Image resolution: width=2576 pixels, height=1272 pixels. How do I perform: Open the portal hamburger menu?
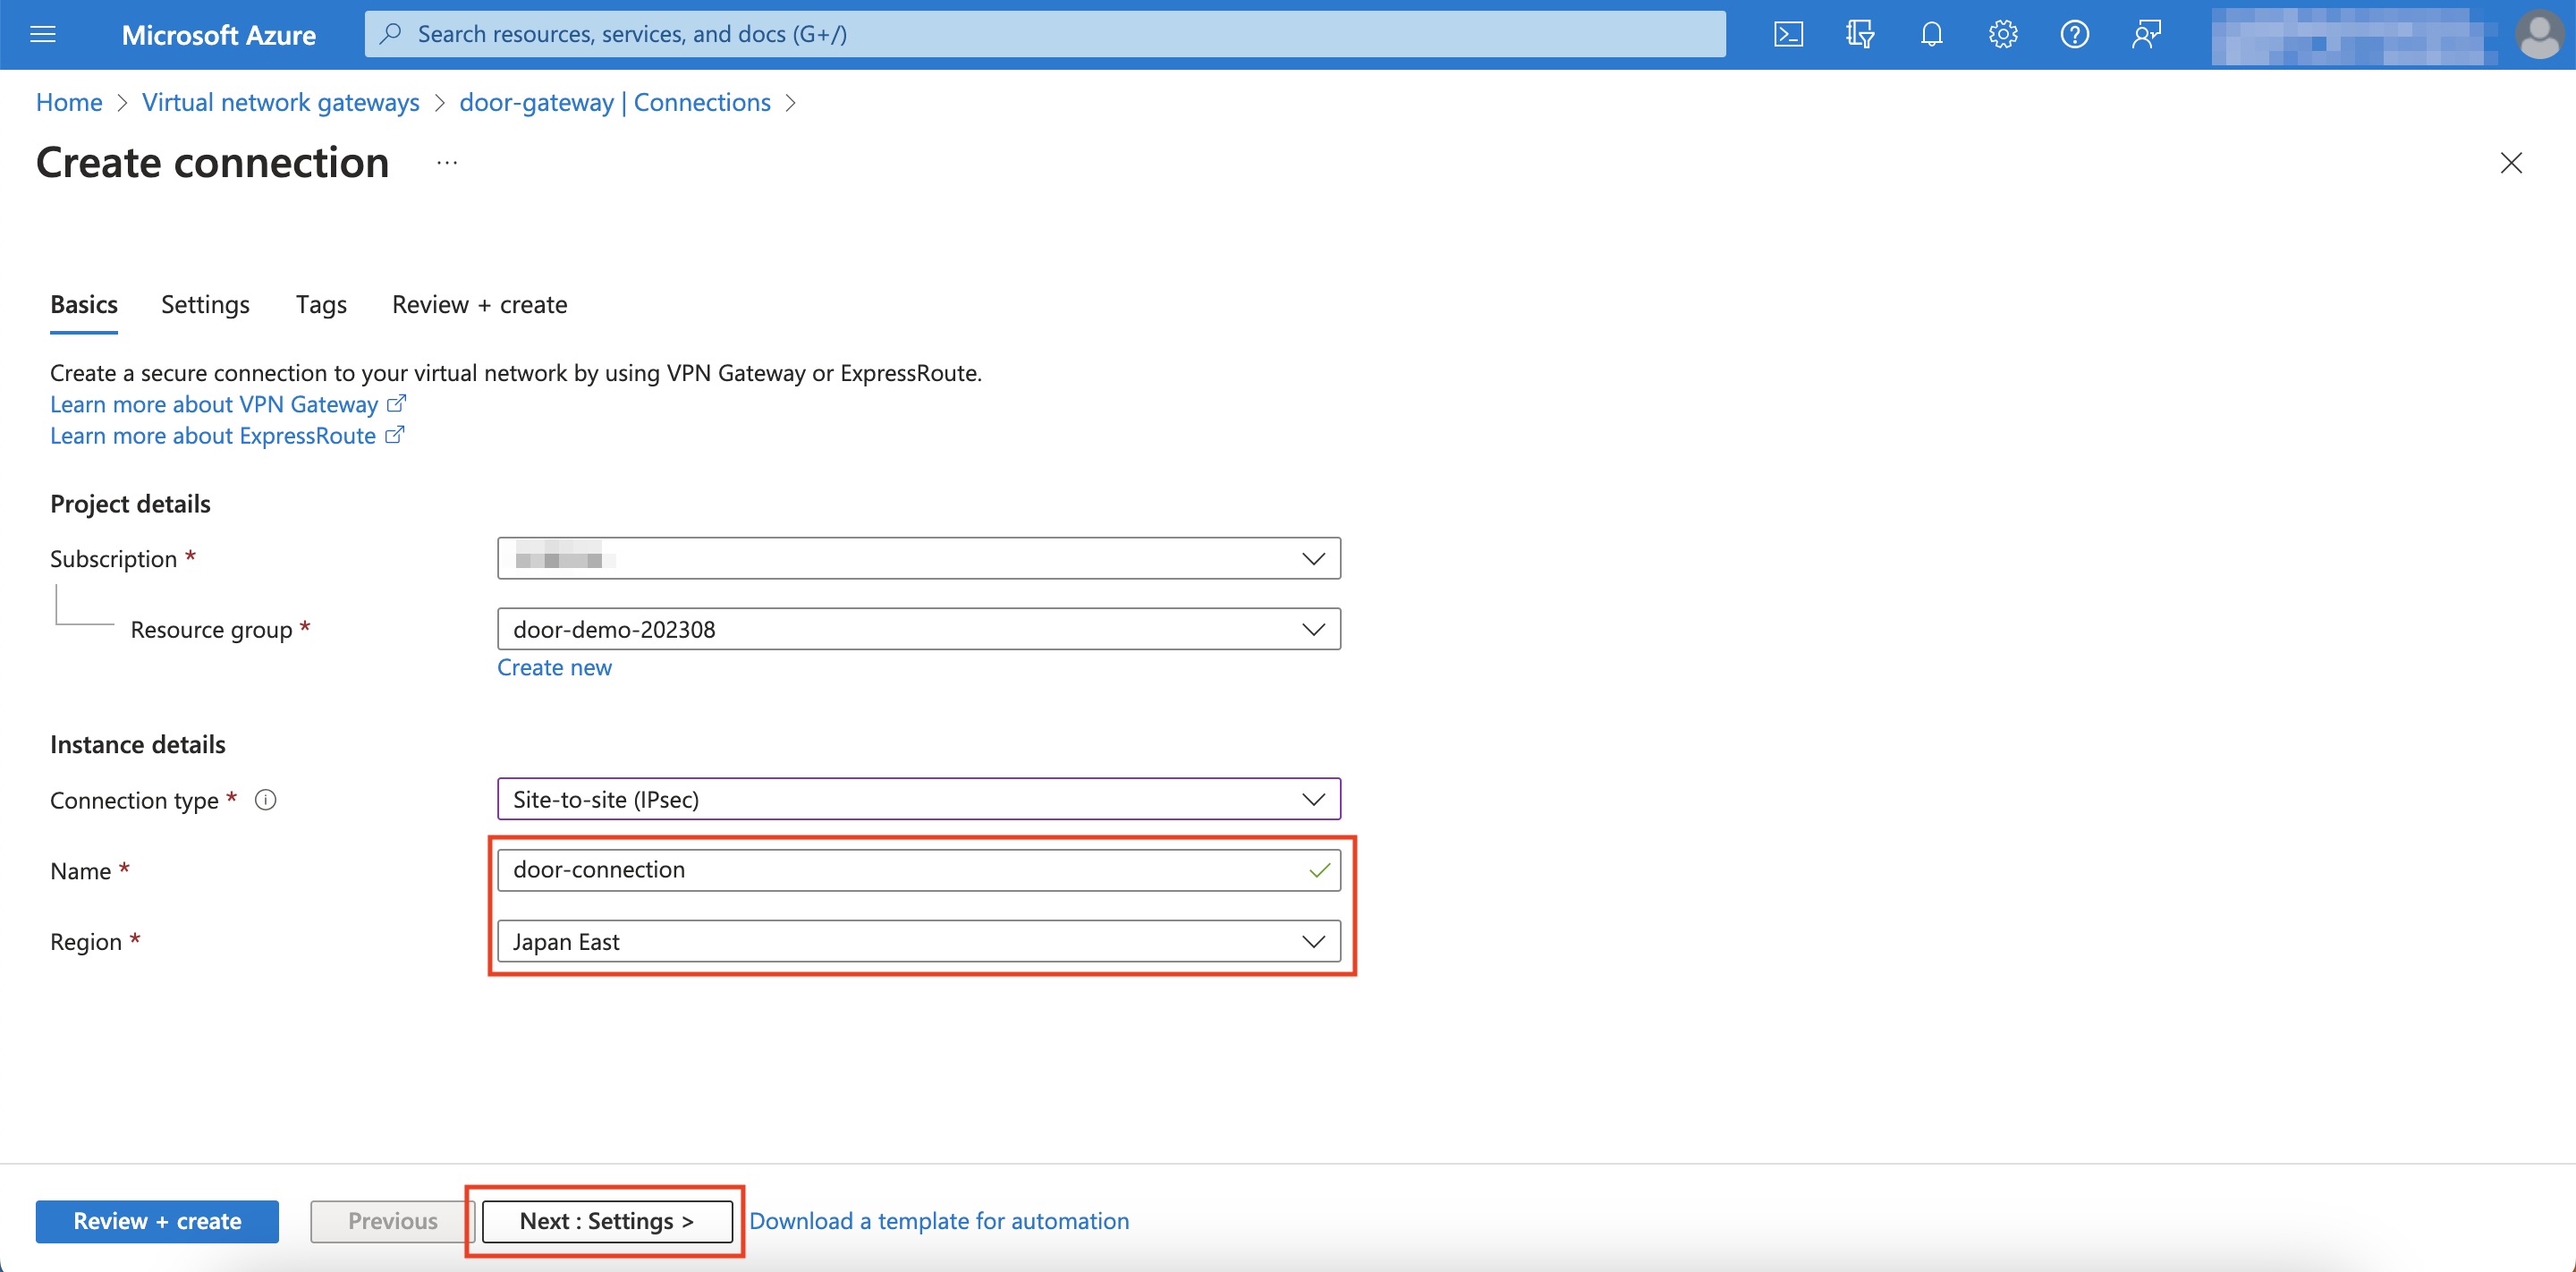(x=42, y=33)
